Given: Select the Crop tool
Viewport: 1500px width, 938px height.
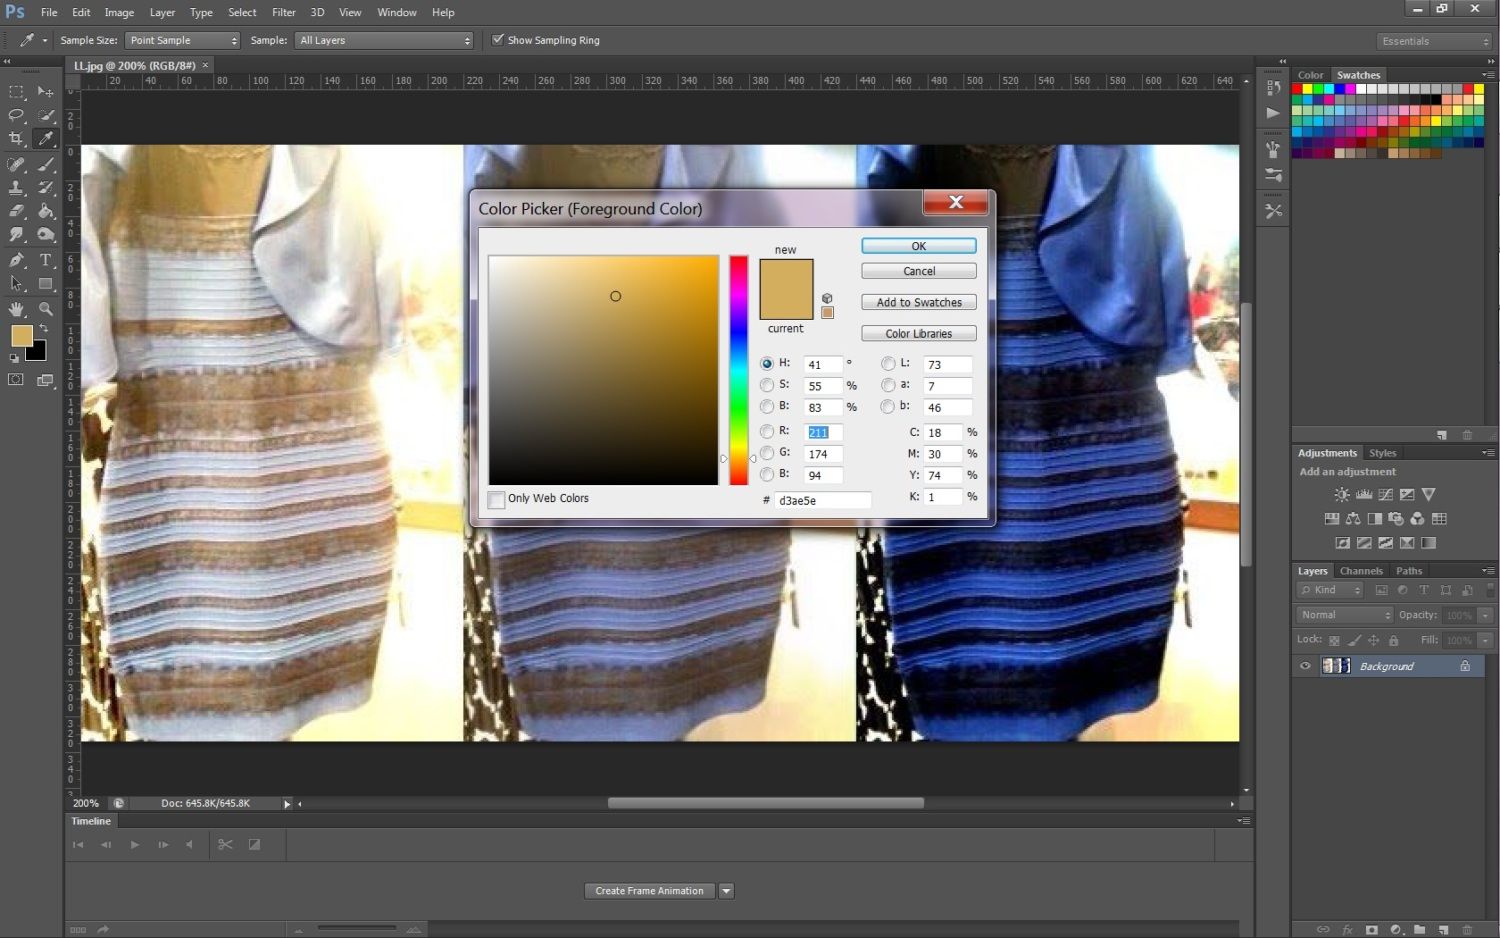Looking at the screenshot, I should coord(16,139).
